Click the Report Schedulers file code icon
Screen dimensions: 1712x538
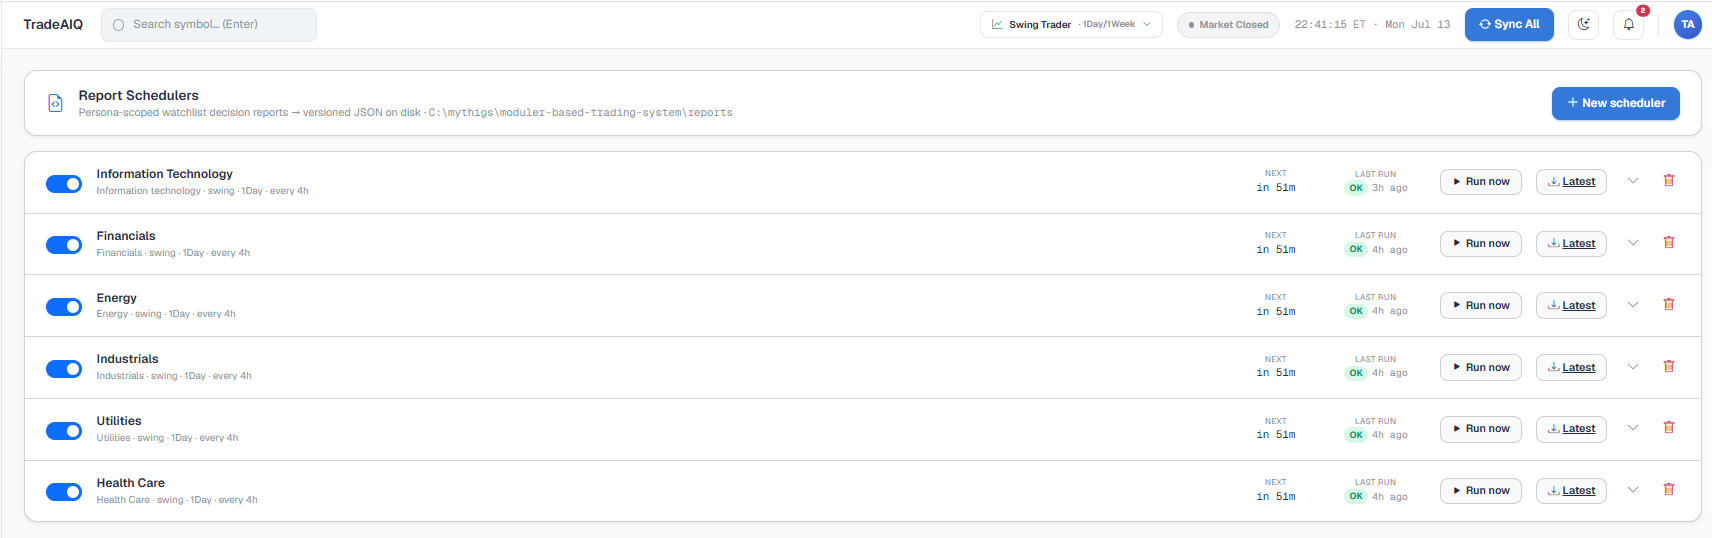coord(56,103)
